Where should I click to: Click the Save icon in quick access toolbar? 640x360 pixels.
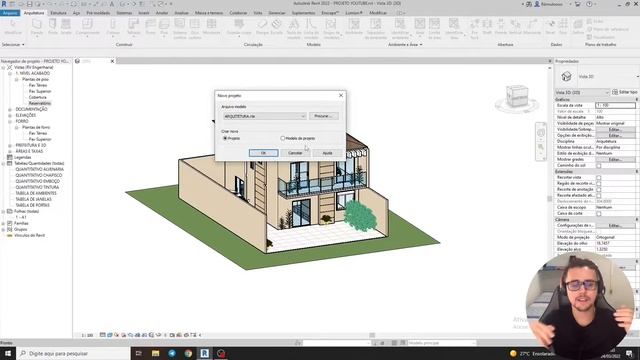[29, 4]
